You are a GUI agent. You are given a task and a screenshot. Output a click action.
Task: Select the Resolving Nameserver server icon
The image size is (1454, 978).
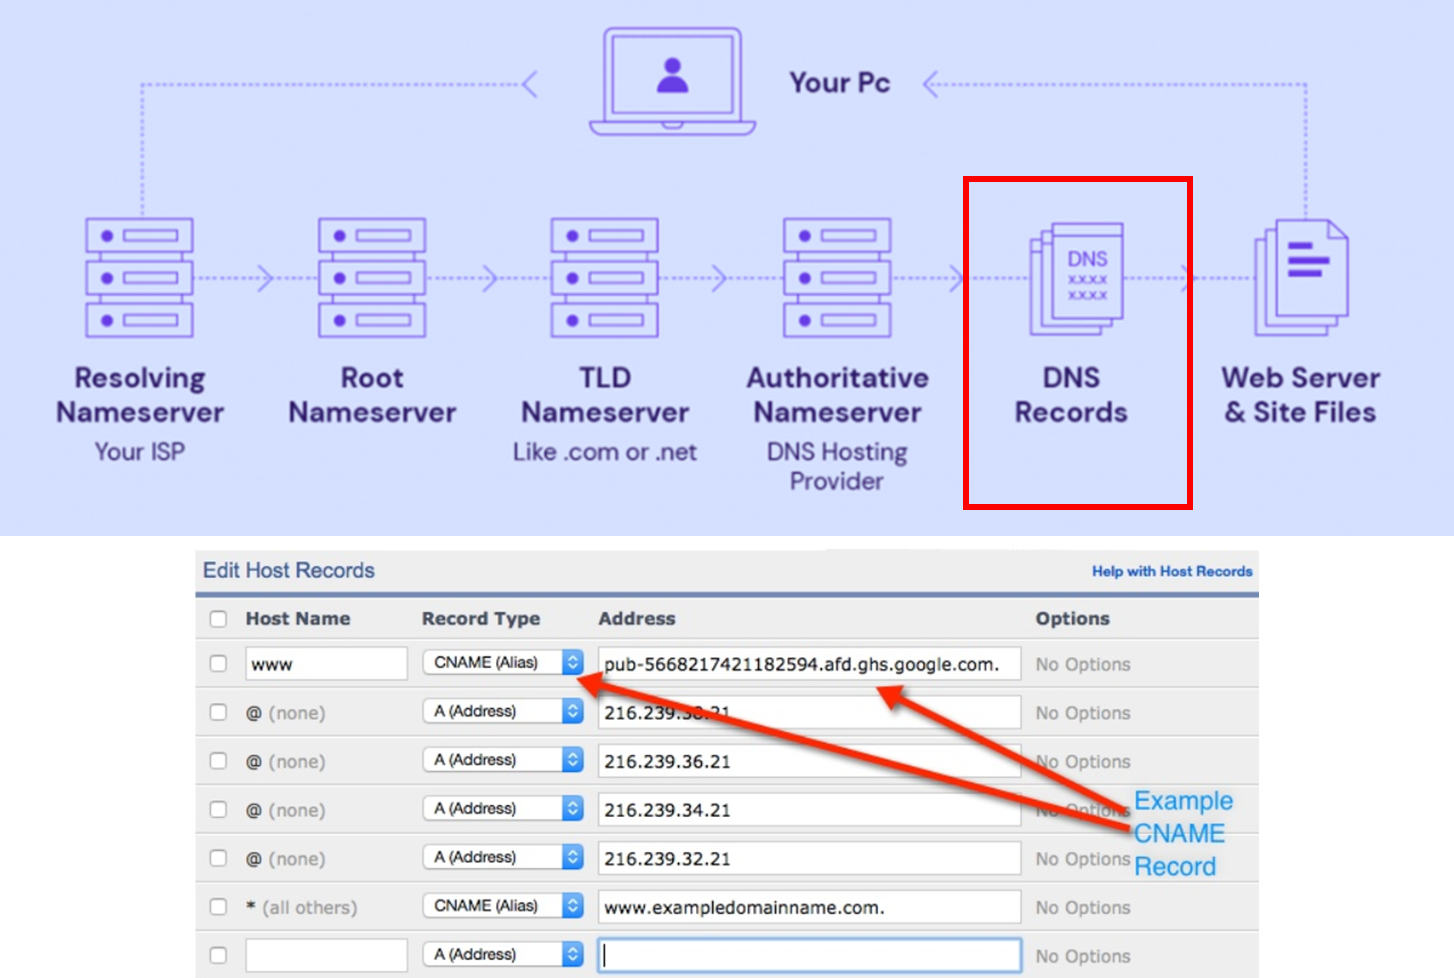tap(139, 278)
